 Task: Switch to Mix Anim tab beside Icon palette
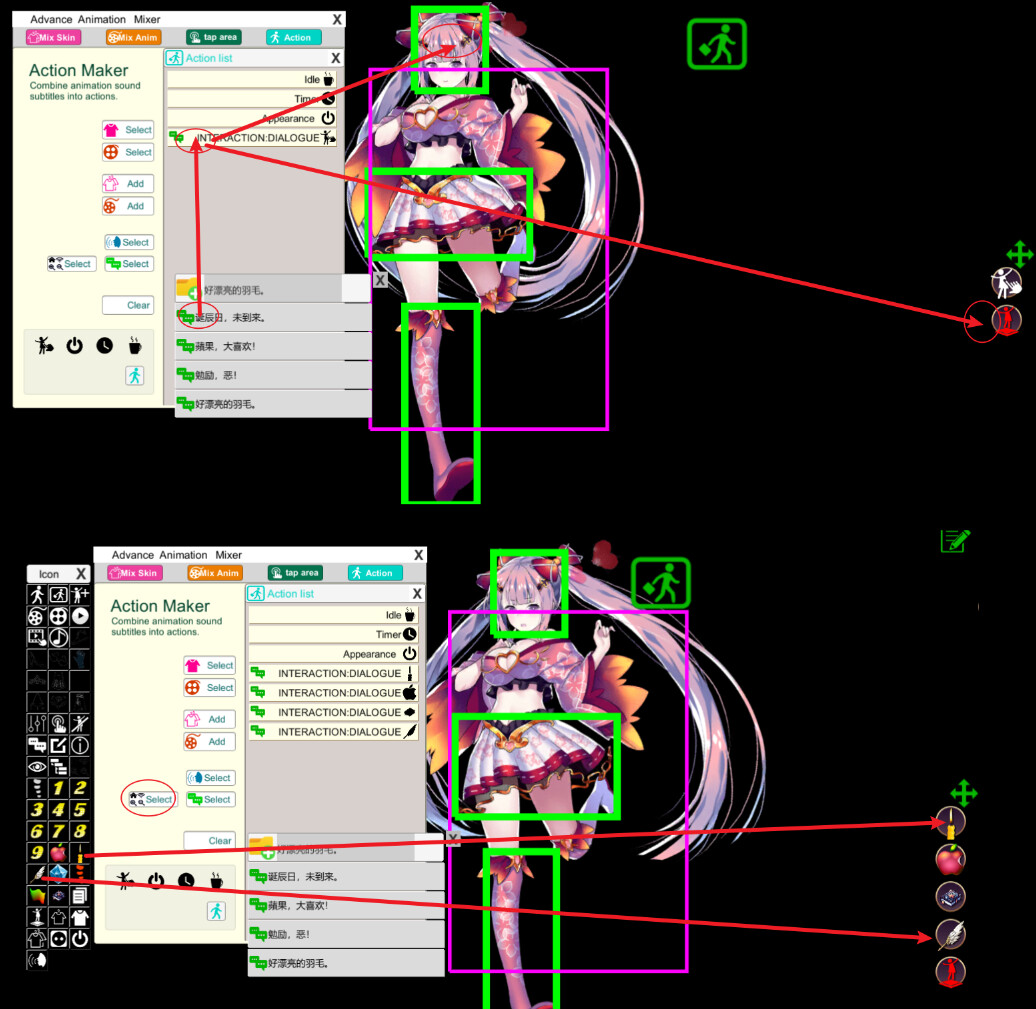click(x=215, y=573)
